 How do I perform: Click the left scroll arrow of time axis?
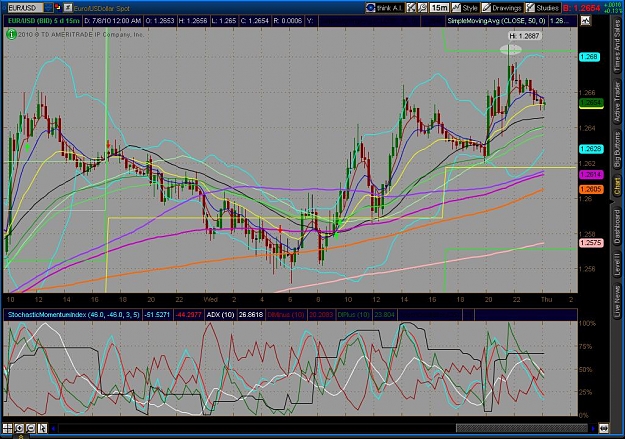tap(53, 429)
